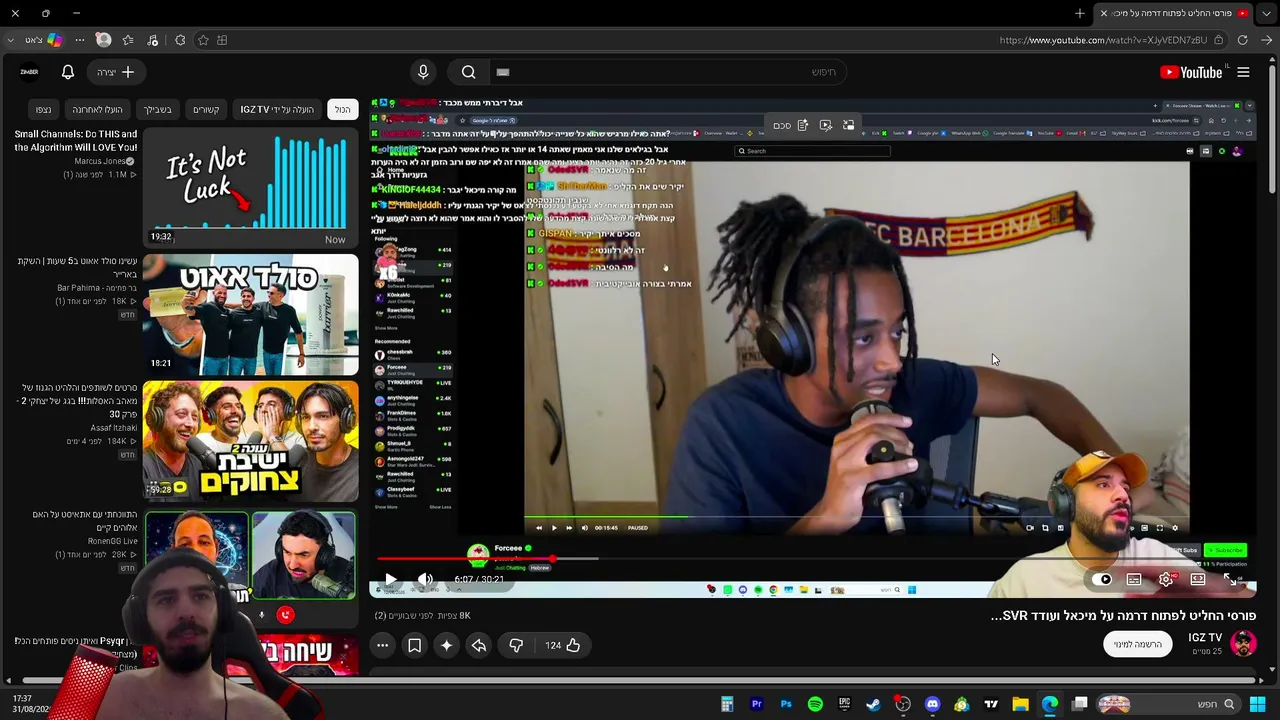Viewport: 1280px width, 720px height.
Task: Open Epic Games Launcher from the taskbar
Action: click(844, 704)
